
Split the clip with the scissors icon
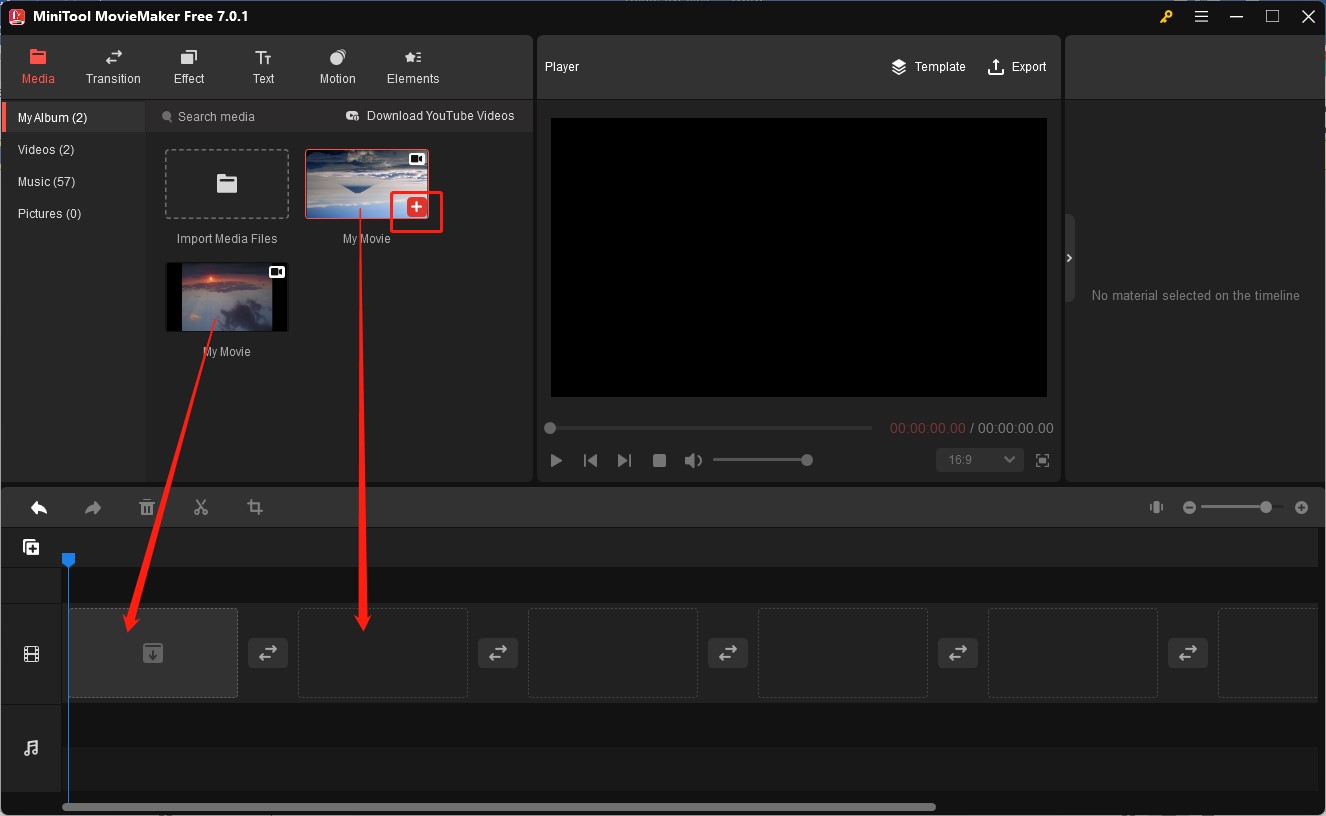coord(201,507)
